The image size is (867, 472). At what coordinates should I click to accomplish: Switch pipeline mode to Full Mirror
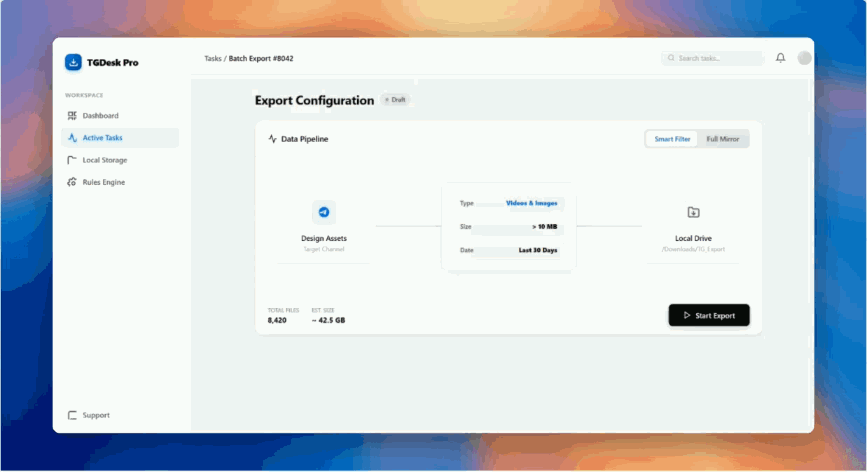722,139
